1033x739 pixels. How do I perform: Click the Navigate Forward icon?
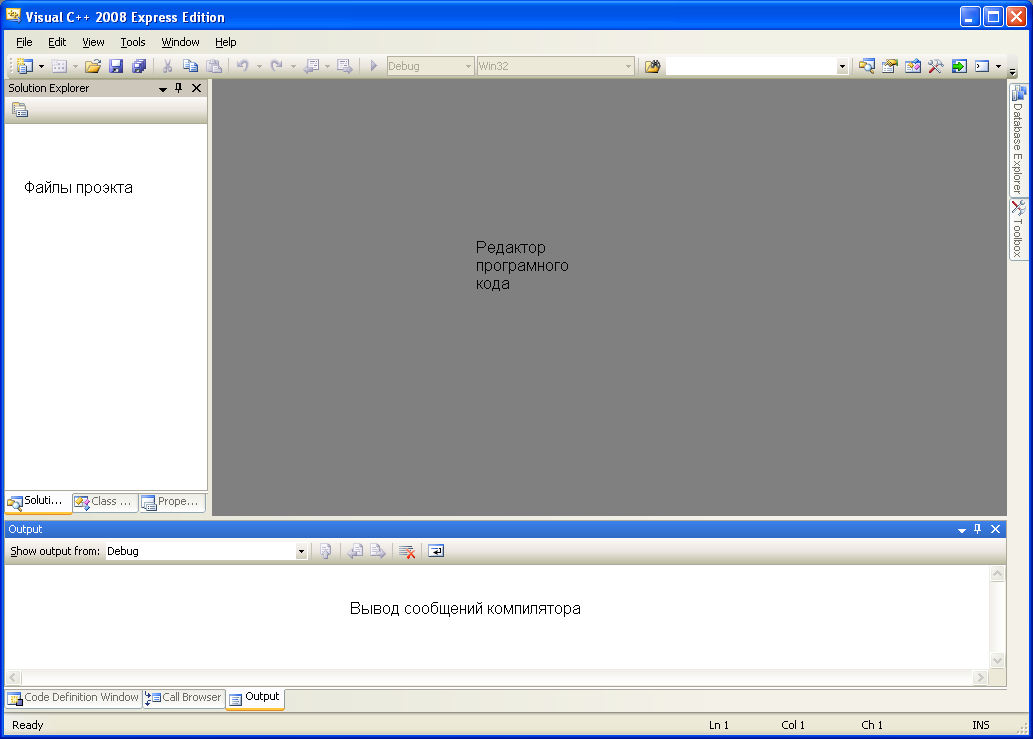pos(345,66)
